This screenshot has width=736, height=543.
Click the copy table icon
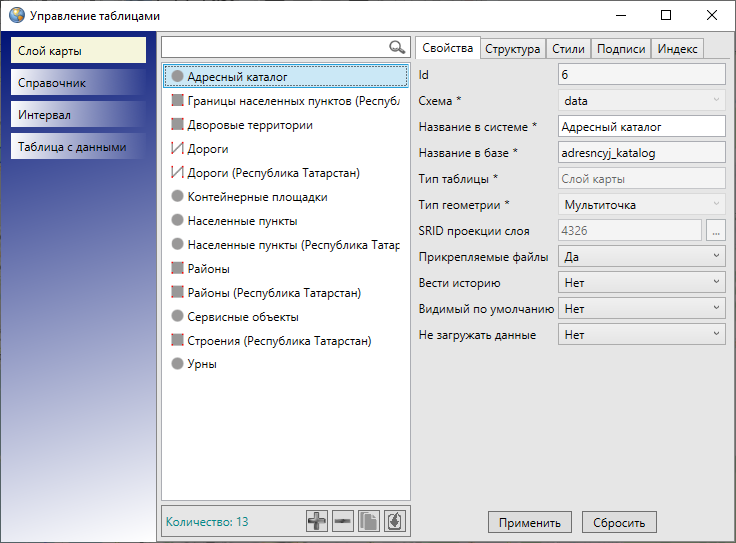pos(369,521)
